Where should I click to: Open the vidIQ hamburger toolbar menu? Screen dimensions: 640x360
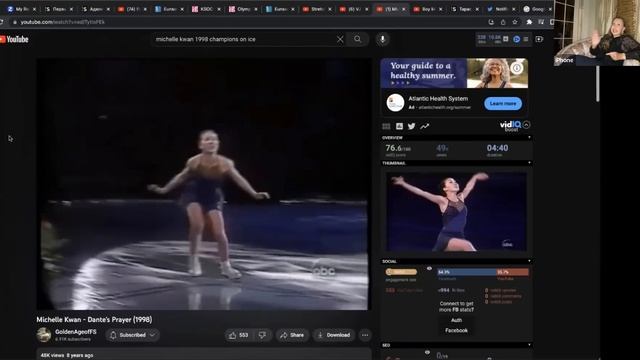click(526, 39)
